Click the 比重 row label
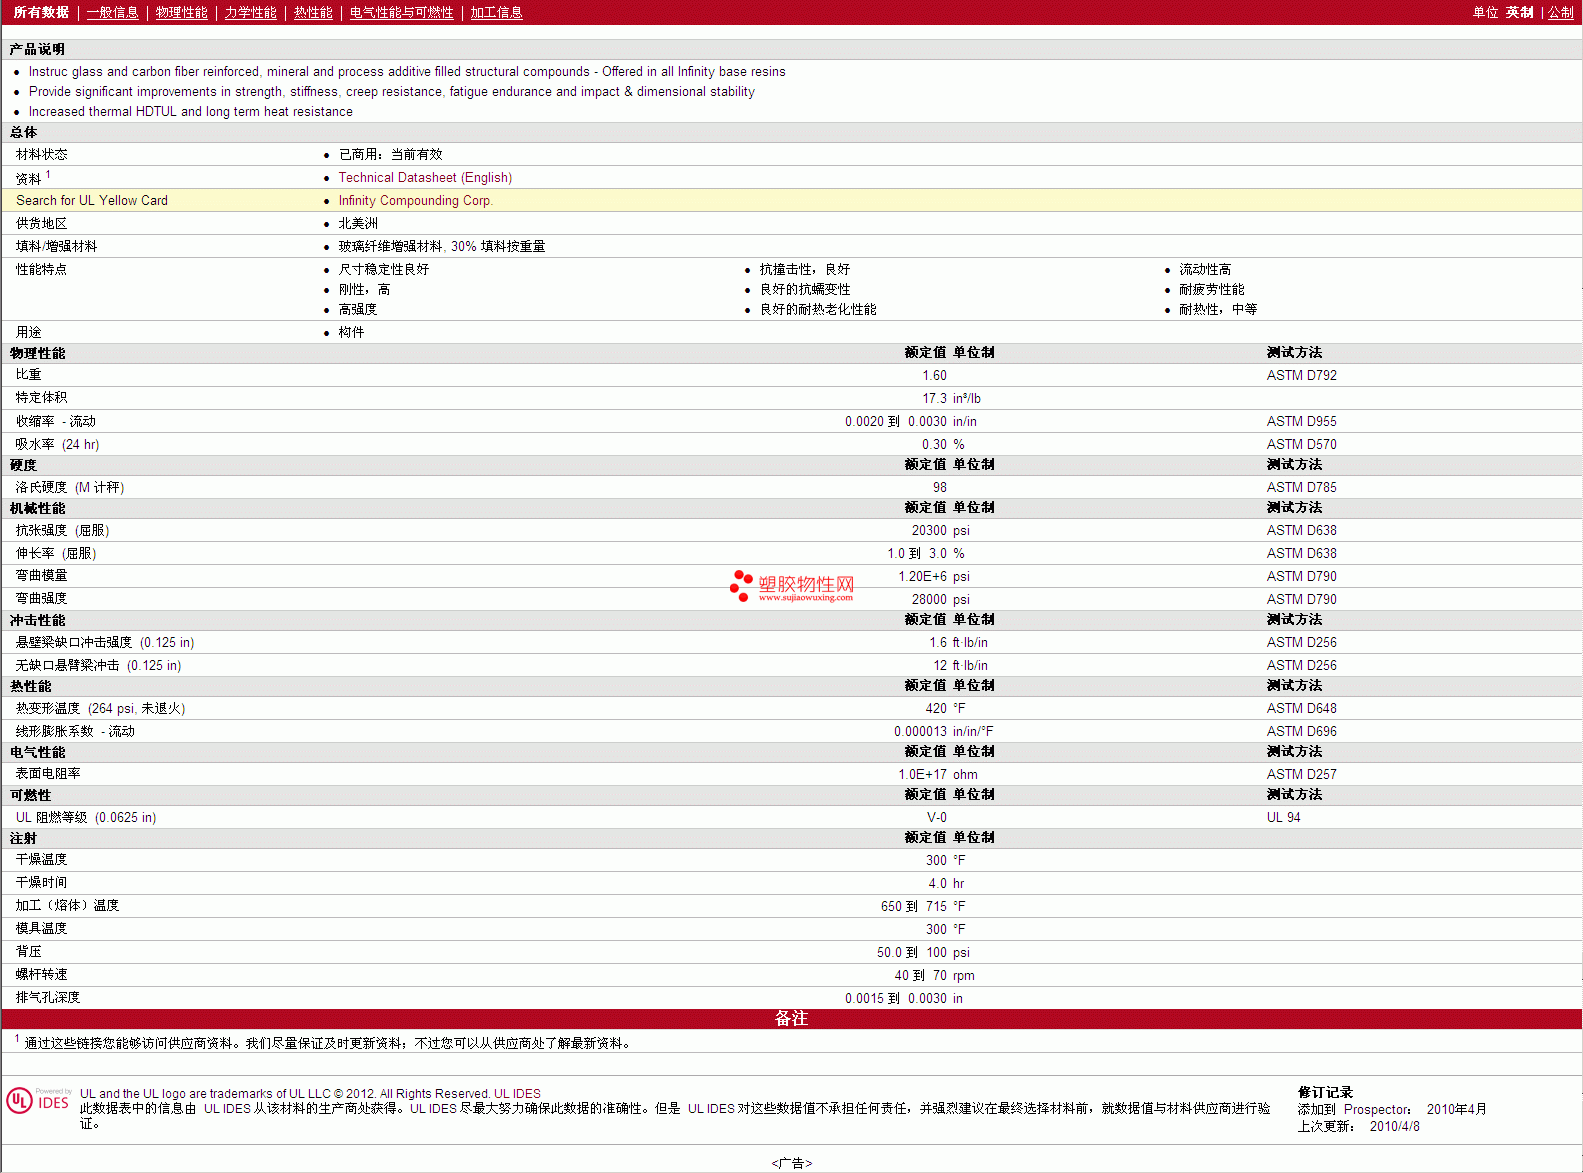1583x1173 pixels. point(28,375)
